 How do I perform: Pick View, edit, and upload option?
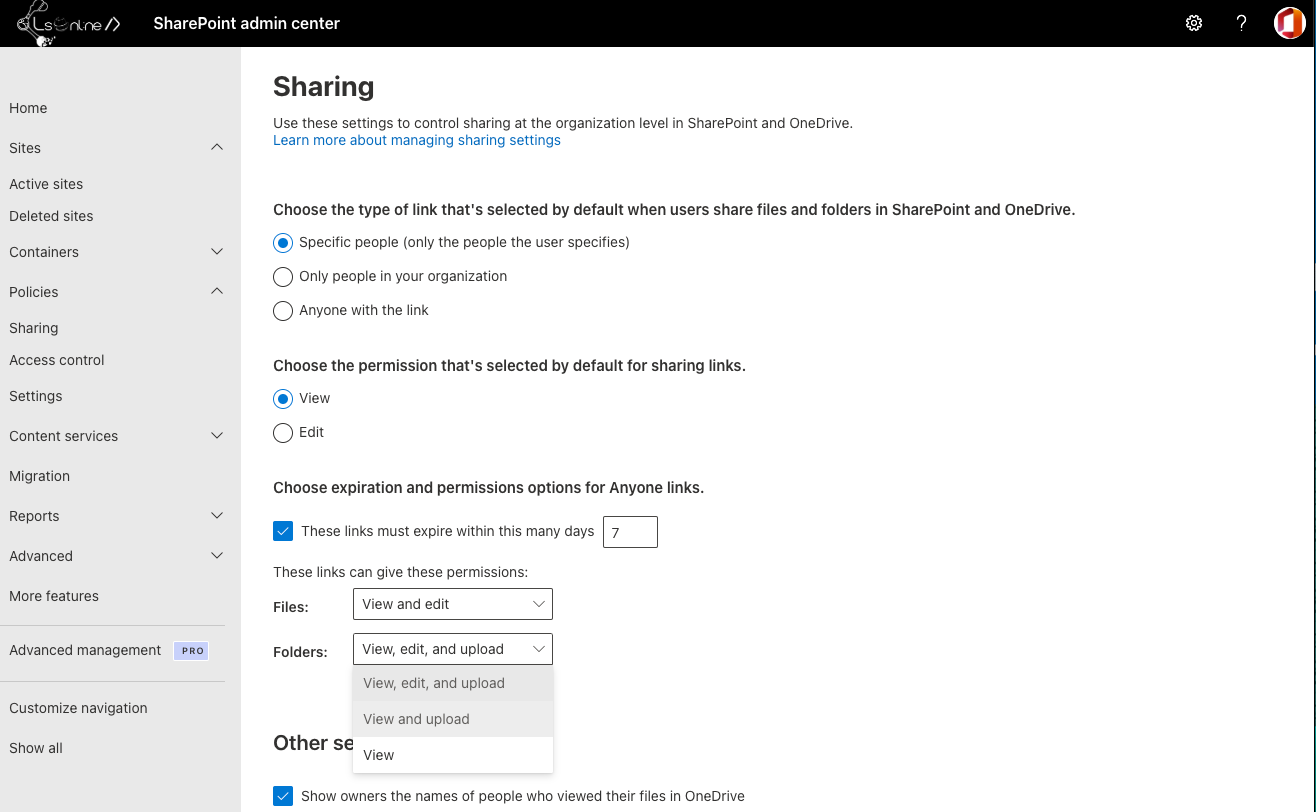tap(453, 683)
